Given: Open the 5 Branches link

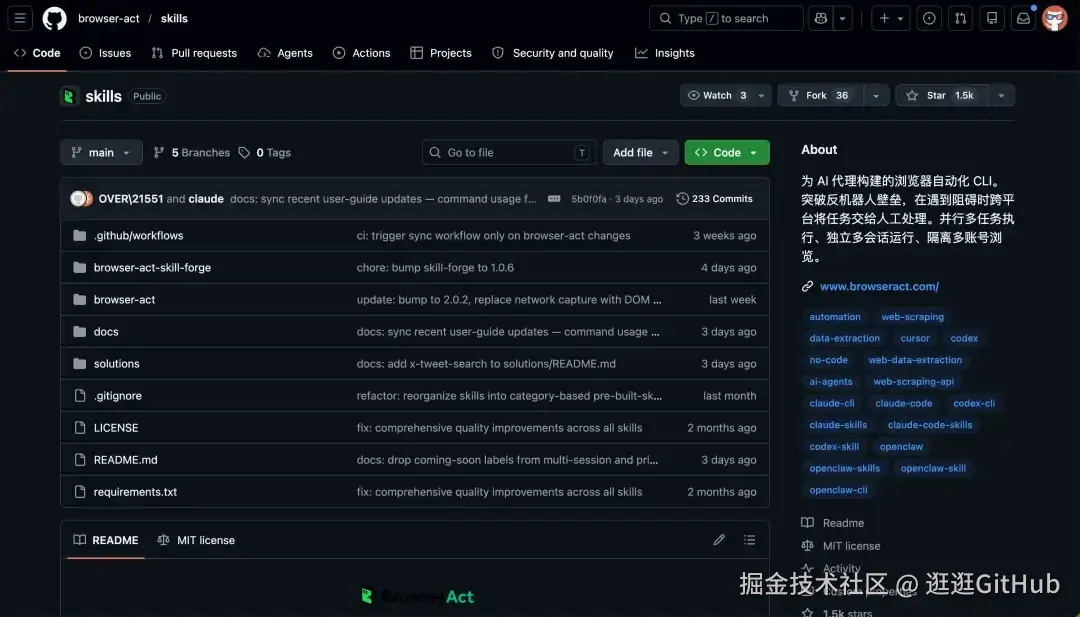Looking at the screenshot, I should pyautogui.click(x=191, y=152).
